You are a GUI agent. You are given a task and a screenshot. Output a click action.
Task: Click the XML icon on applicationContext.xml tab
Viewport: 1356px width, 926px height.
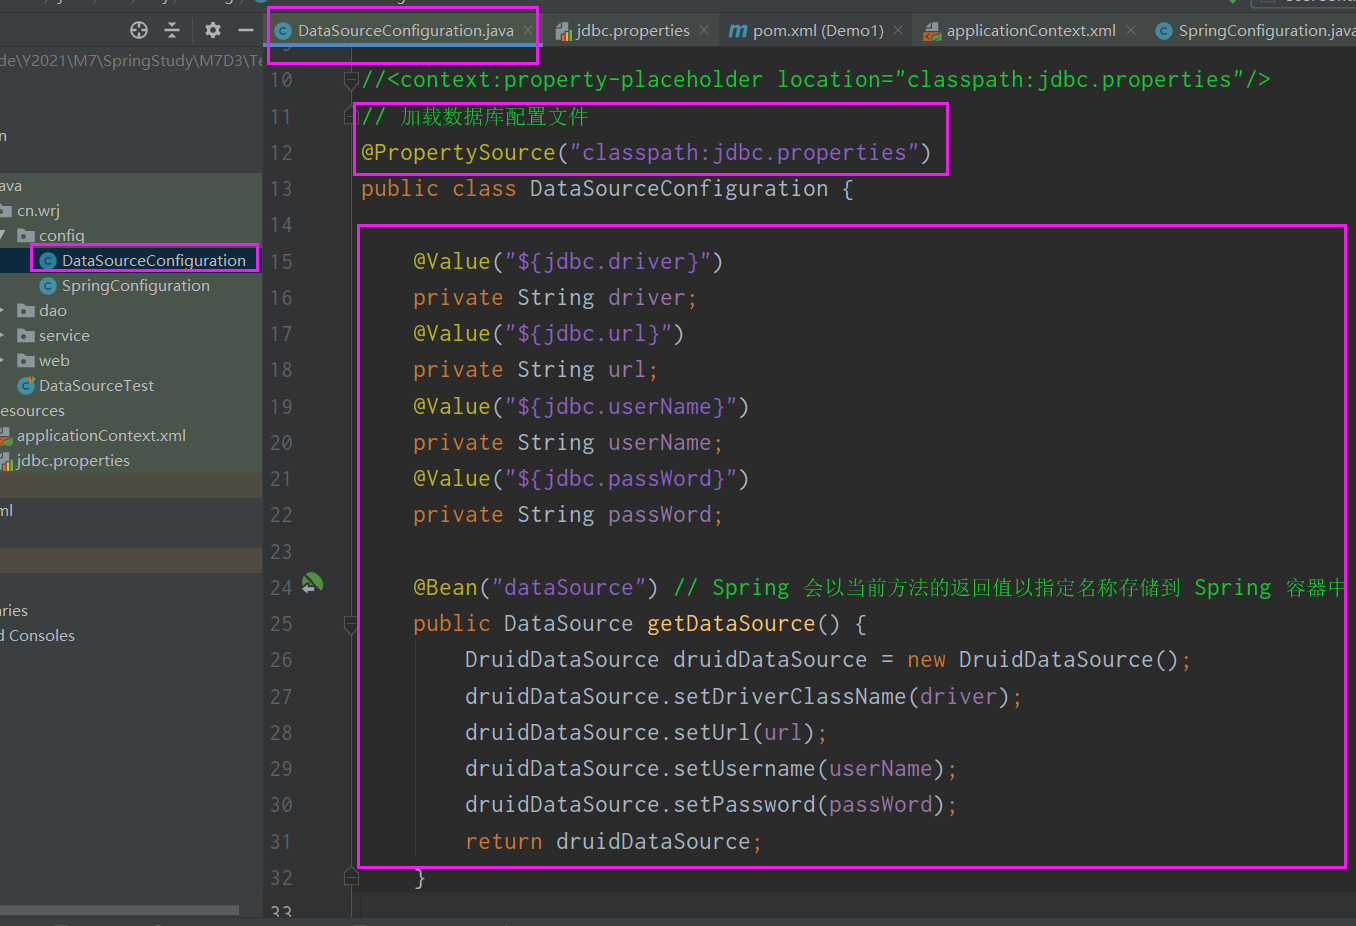pyautogui.click(x=932, y=31)
